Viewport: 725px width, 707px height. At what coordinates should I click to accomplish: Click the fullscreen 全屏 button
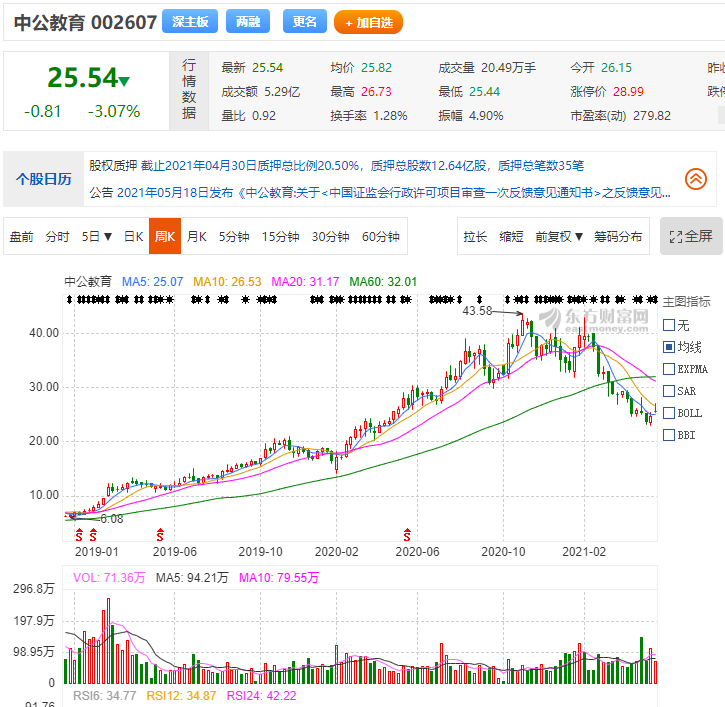(691, 236)
